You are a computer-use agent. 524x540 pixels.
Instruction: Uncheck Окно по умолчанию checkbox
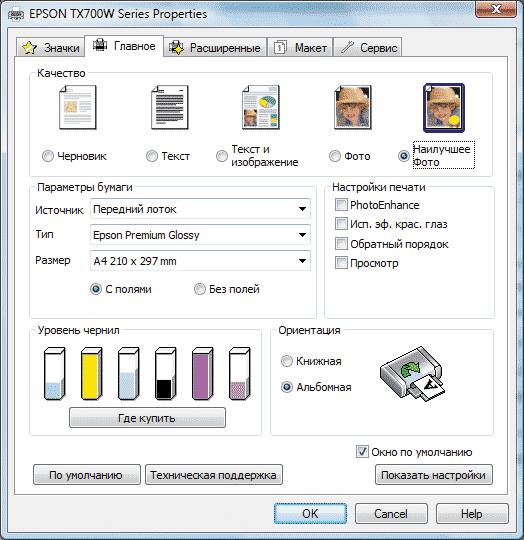click(362, 451)
